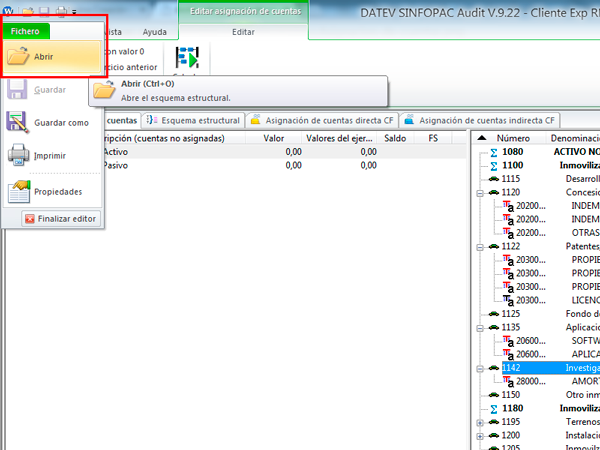The height and width of the screenshot is (450, 600).
Task: Click the Valores del ejer... column header
Action: pos(339,138)
